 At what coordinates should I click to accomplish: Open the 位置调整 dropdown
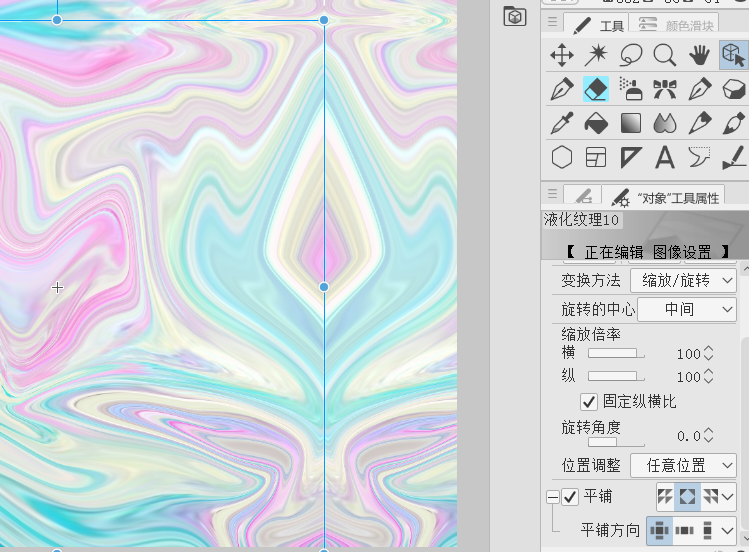[683, 465]
